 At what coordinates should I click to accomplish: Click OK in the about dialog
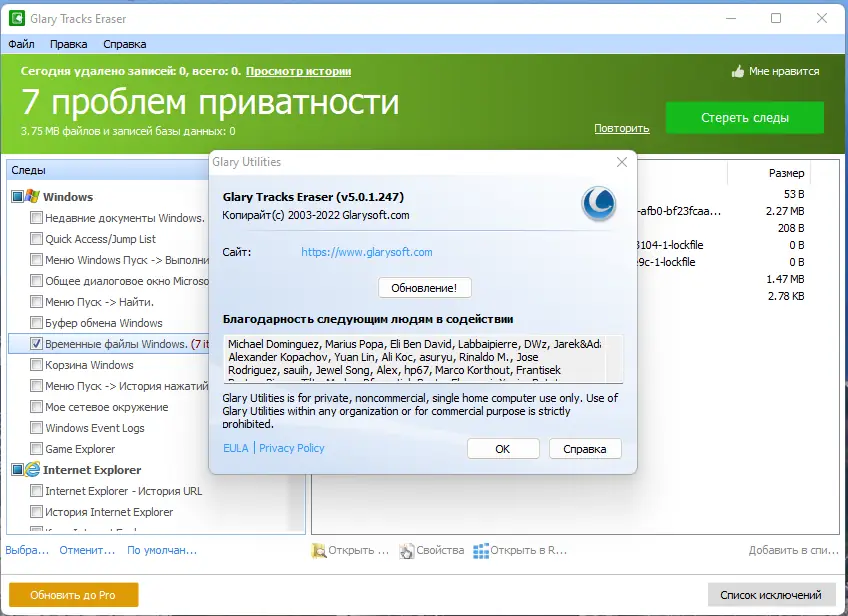click(503, 449)
